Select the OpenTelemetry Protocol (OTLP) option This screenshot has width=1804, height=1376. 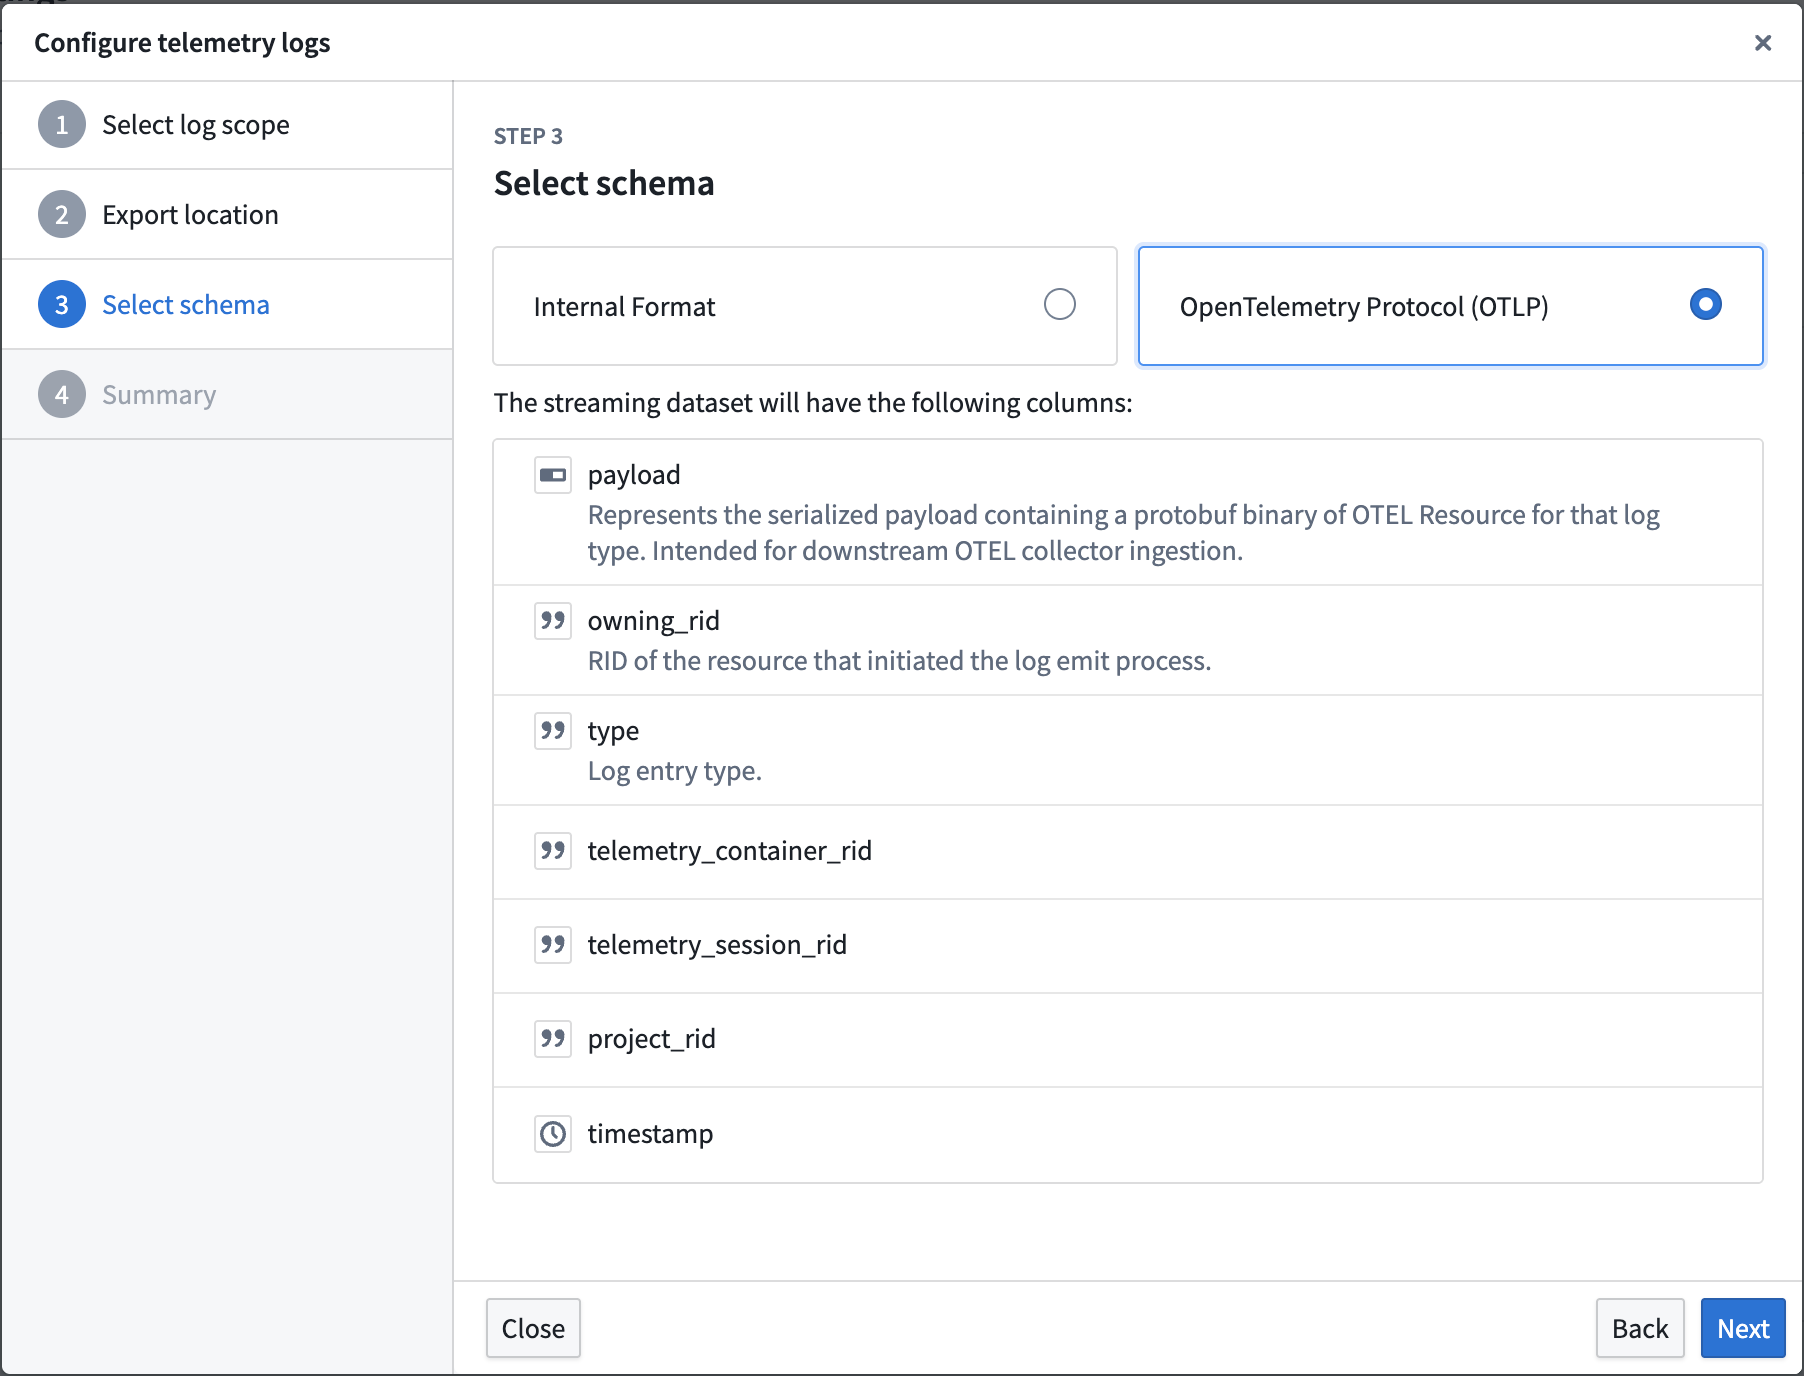[1706, 306]
